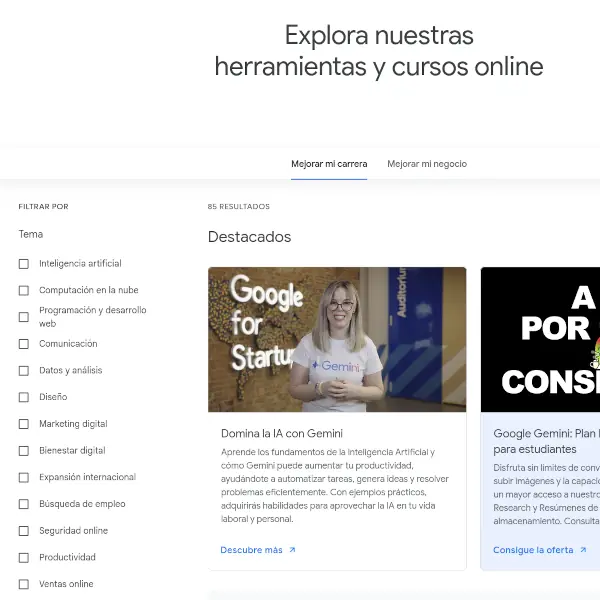
Task: Click the Destacados section heading
Action: point(249,237)
